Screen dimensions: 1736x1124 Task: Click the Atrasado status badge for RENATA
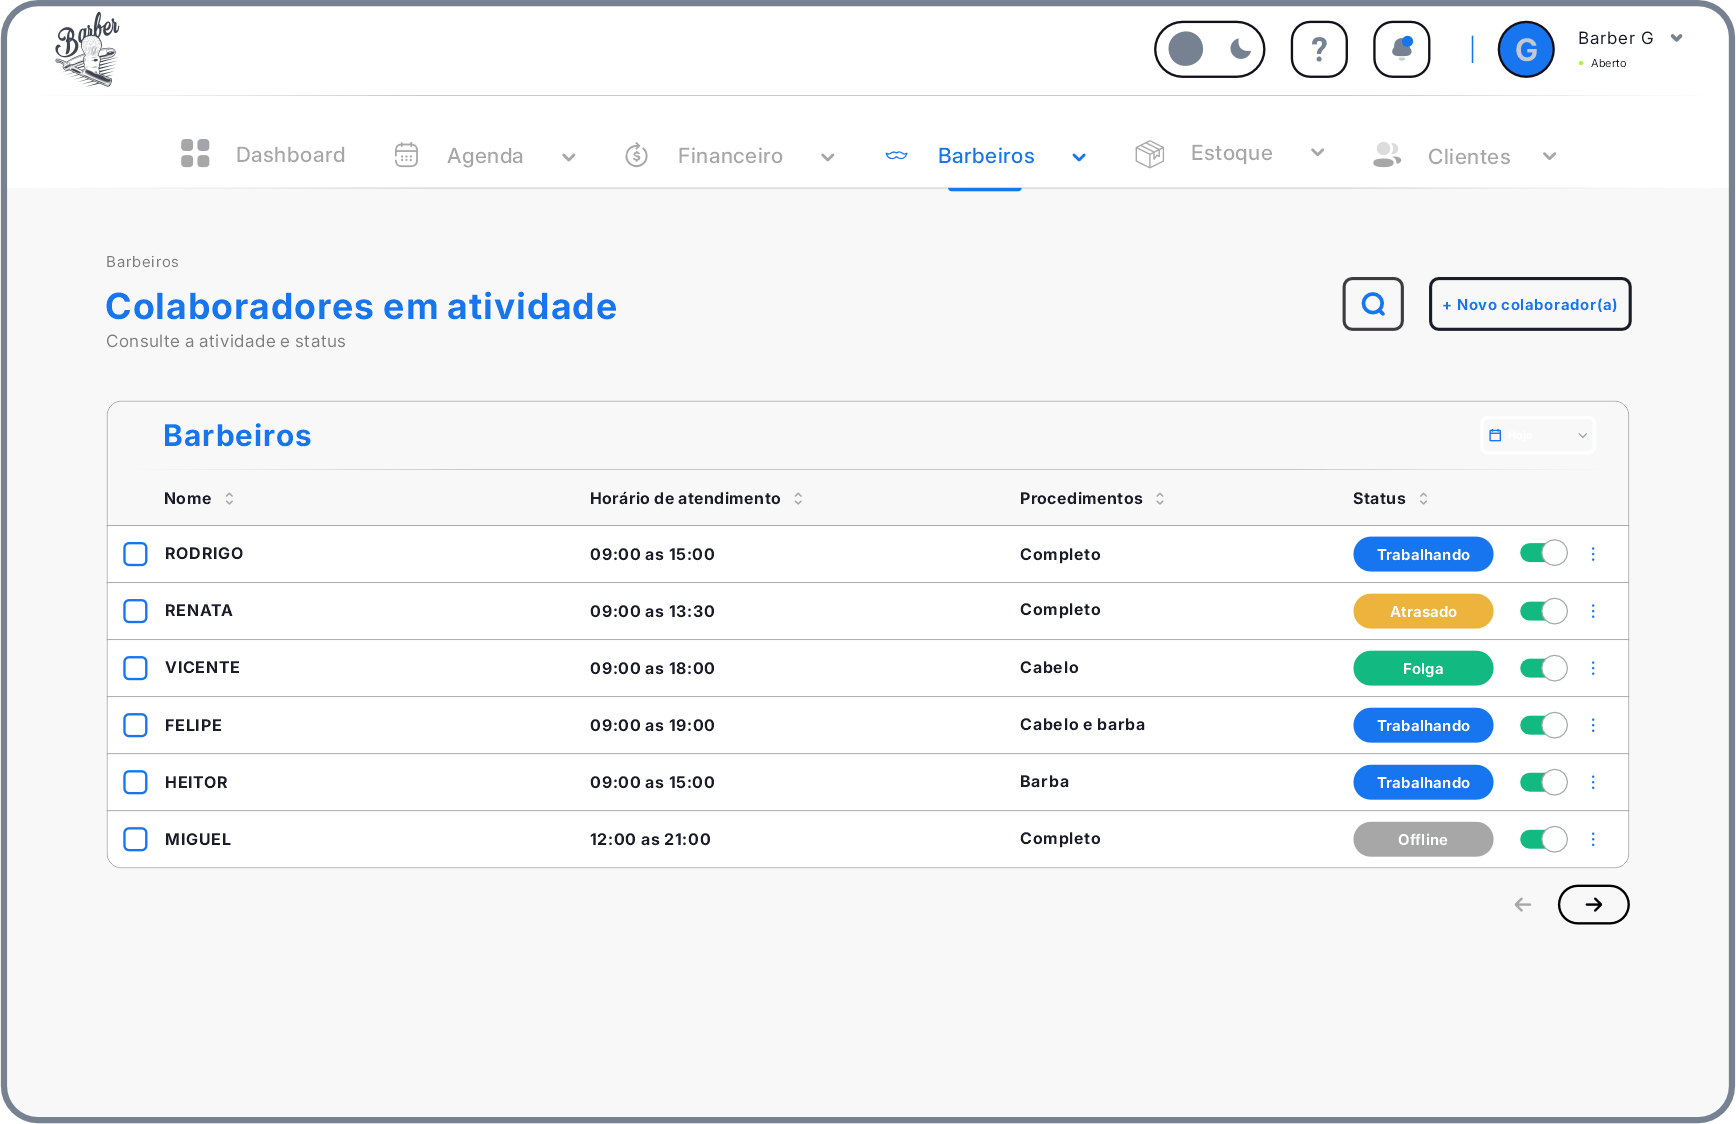1422,611
